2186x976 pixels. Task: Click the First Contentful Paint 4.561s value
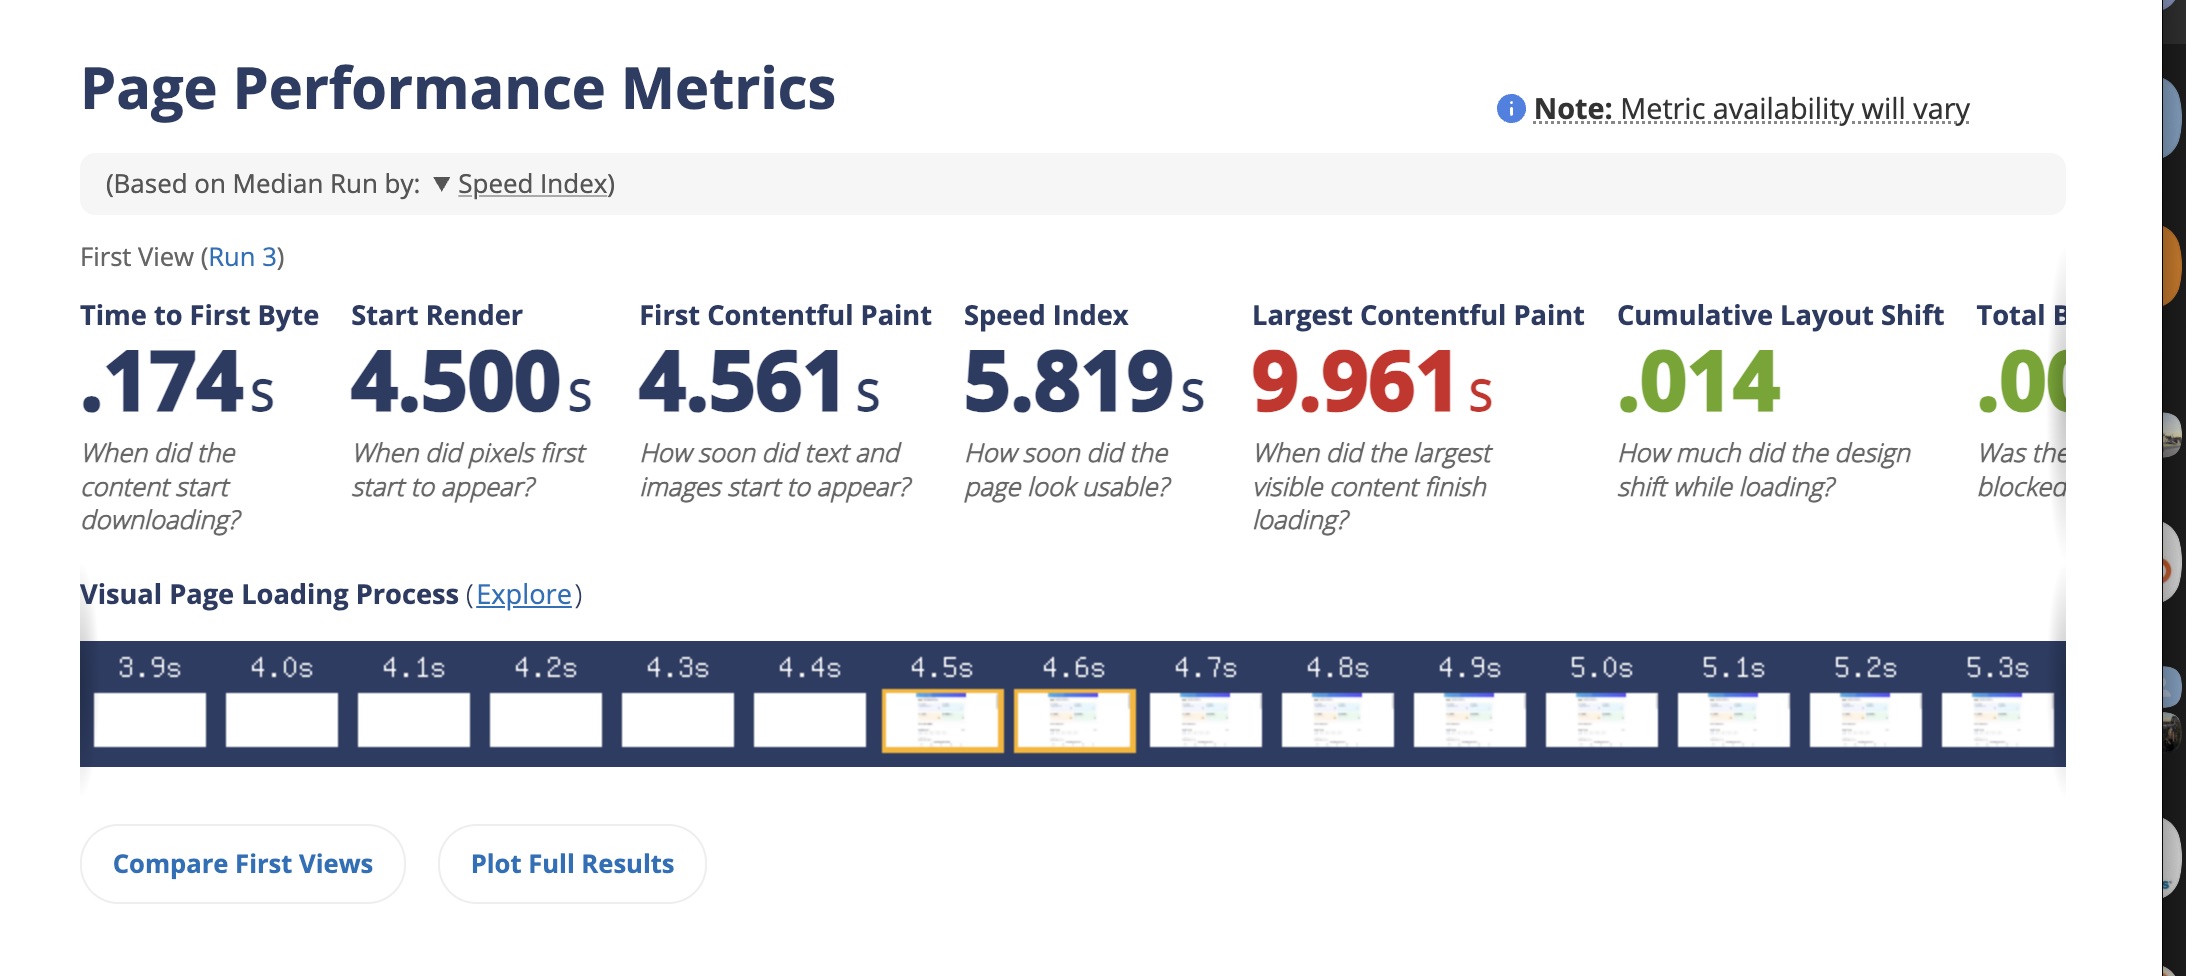759,382
